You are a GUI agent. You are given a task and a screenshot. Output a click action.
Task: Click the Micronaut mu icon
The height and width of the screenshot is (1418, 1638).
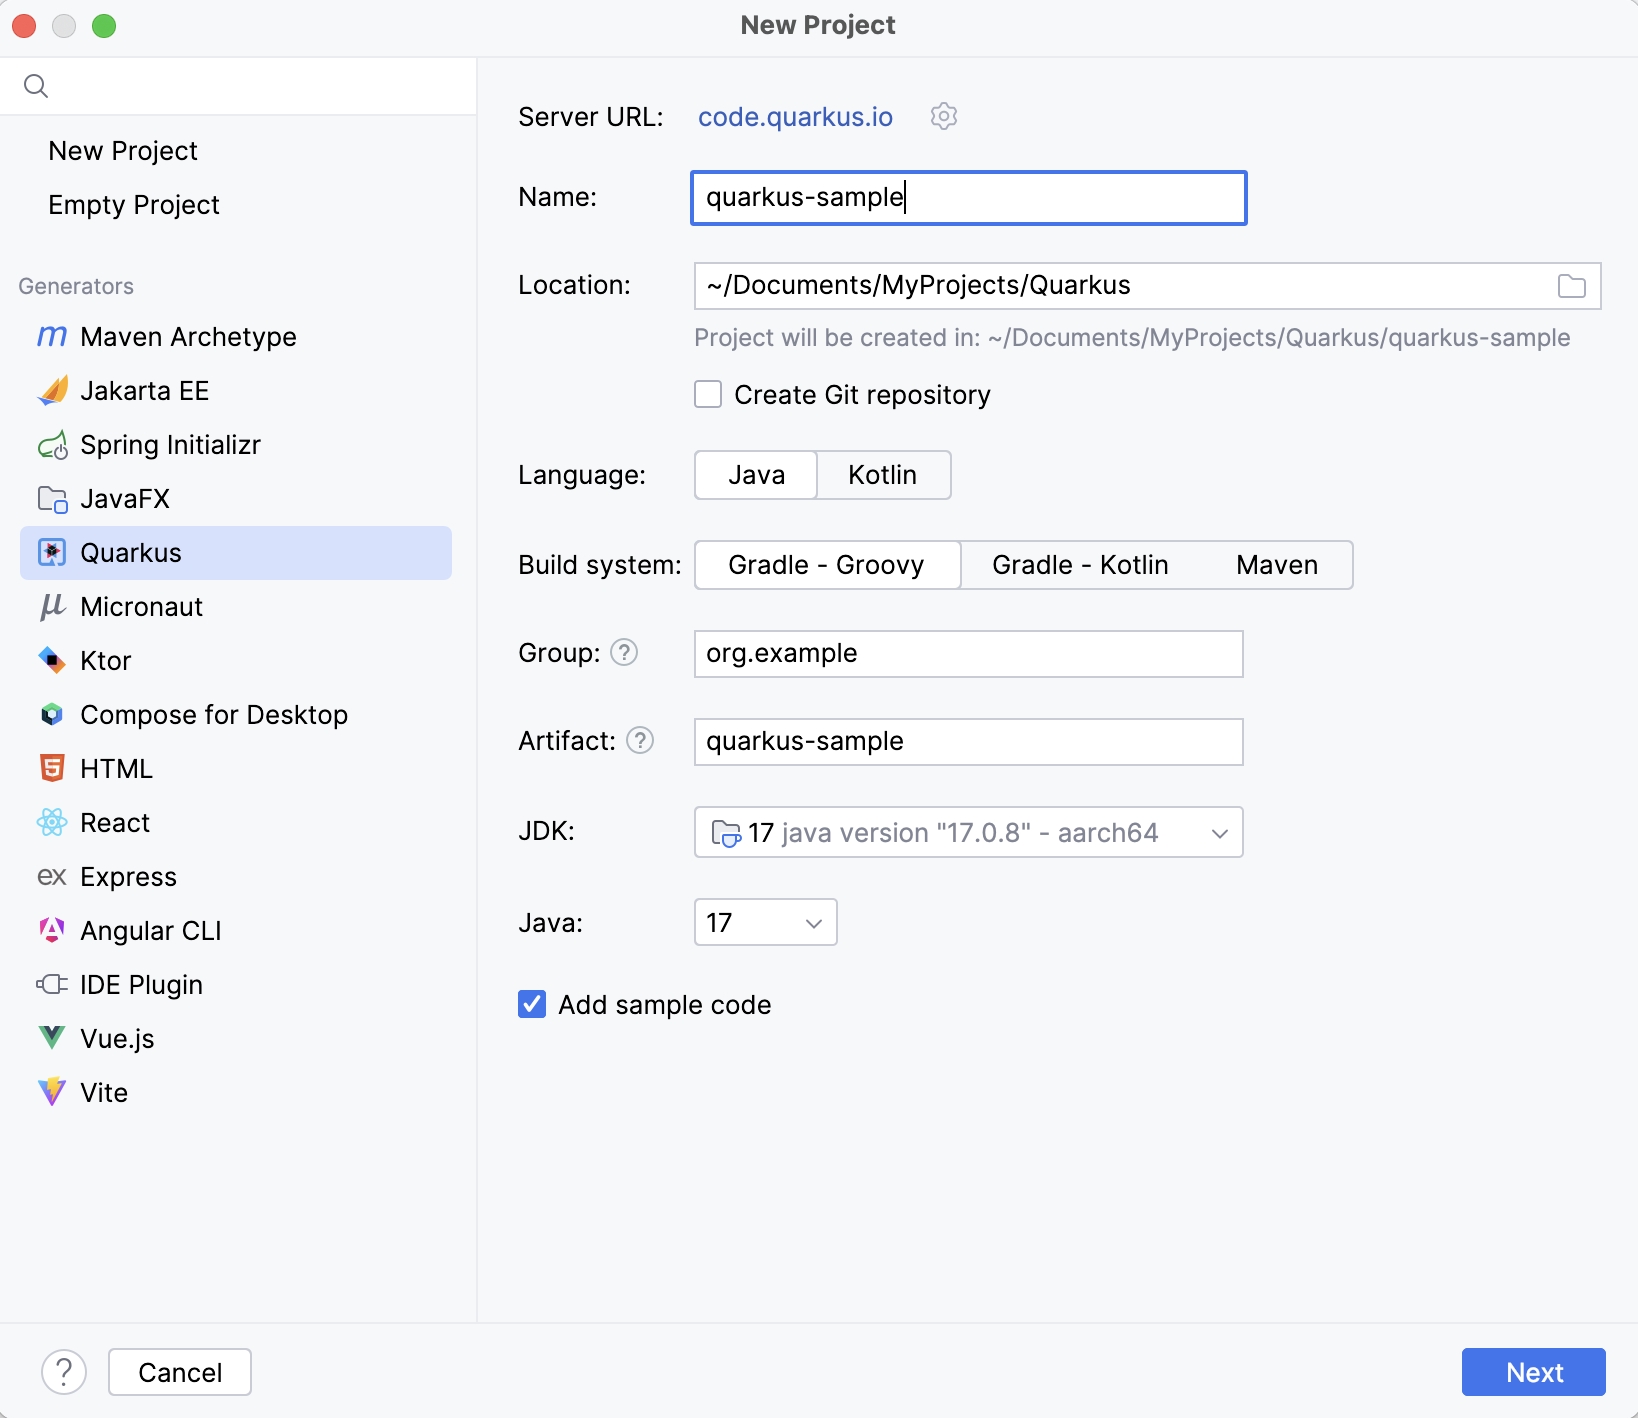click(52, 607)
